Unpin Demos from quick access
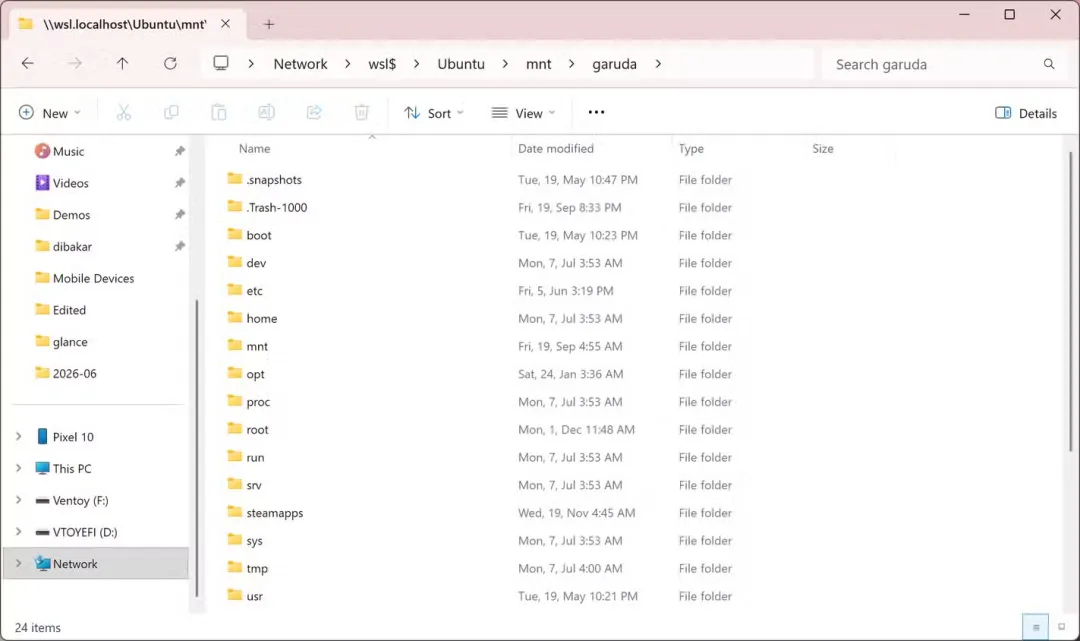The width and height of the screenshot is (1080, 641). [180, 215]
